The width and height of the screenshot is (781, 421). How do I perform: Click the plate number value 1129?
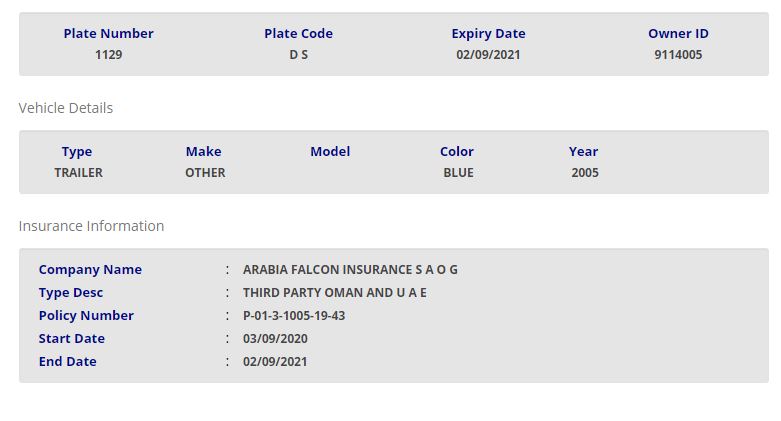pyautogui.click(x=108, y=55)
